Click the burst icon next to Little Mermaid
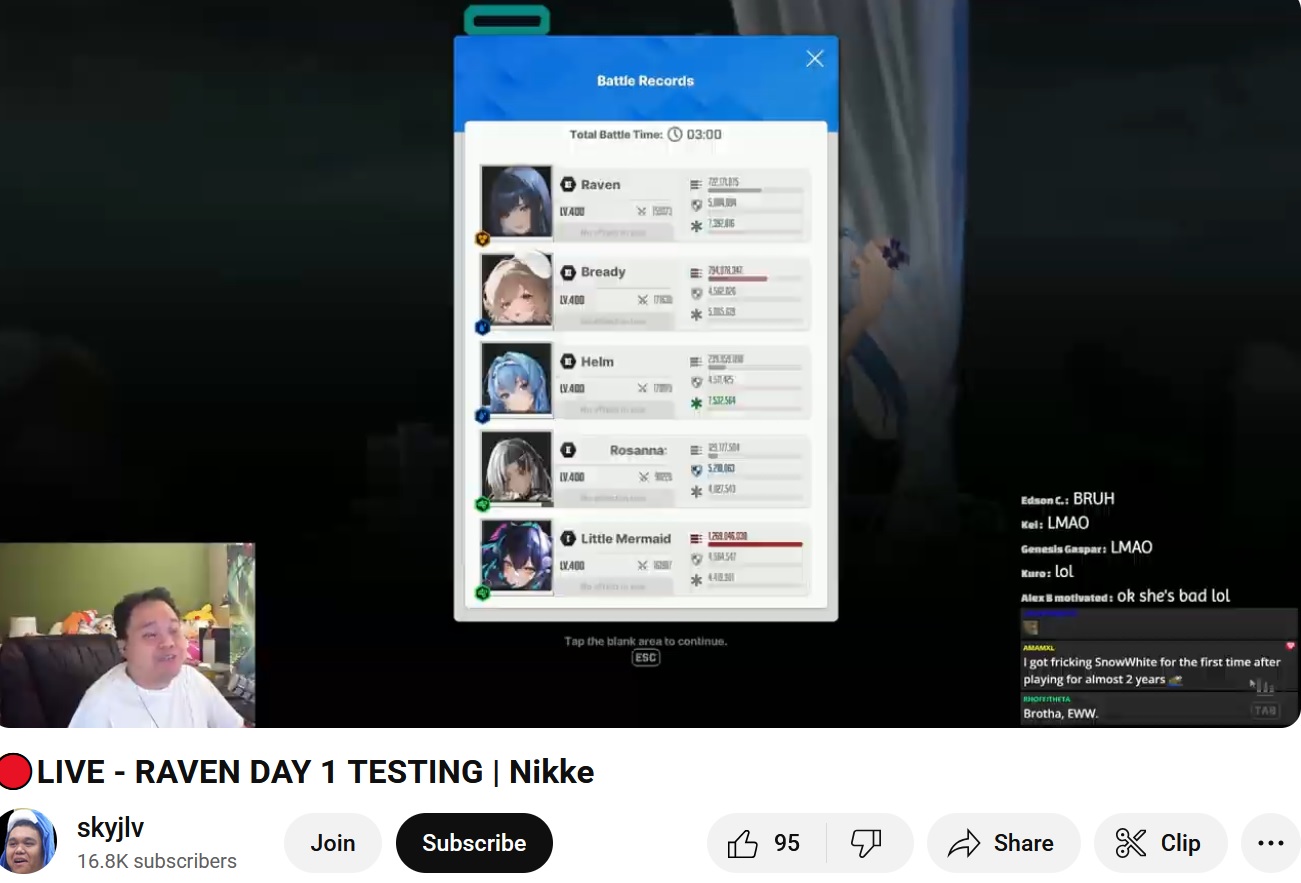Image resolution: width=1301 pixels, height=883 pixels. click(x=568, y=538)
